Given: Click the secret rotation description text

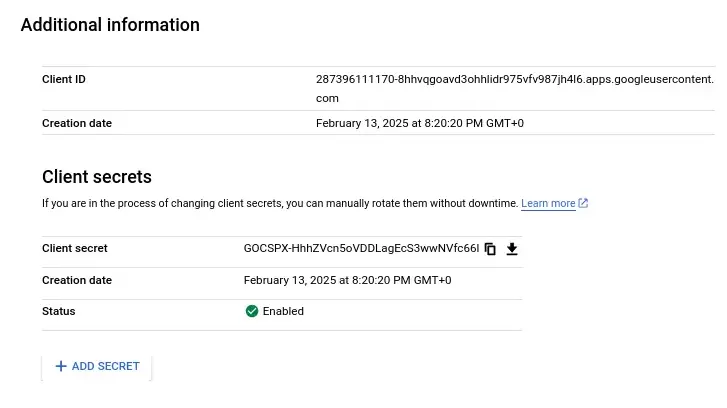Looking at the screenshot, I should point(280,203).
